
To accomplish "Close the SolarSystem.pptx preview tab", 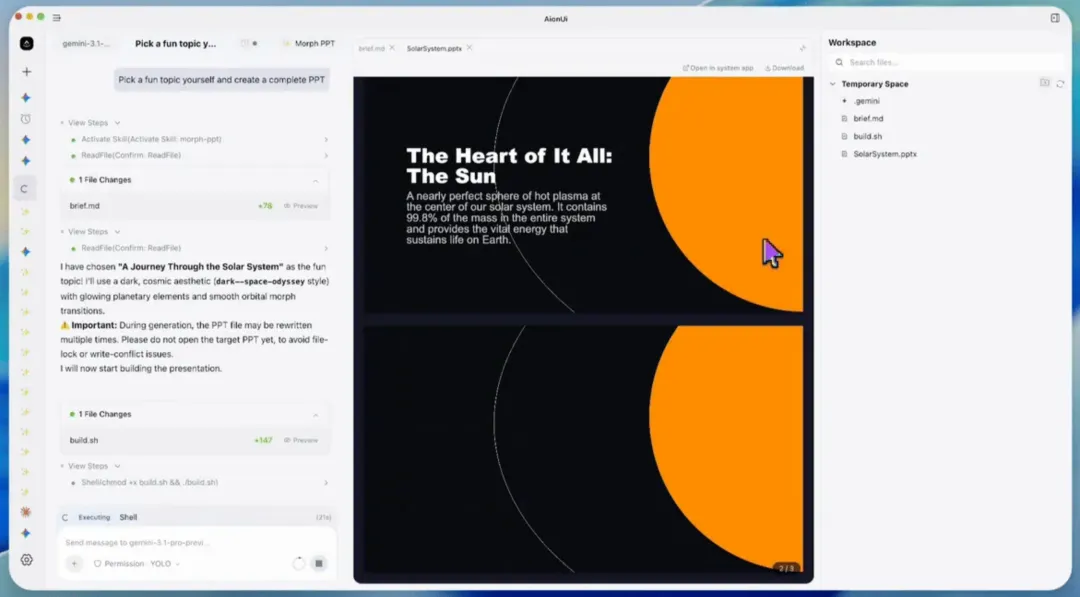I will [x=469, y=48].
